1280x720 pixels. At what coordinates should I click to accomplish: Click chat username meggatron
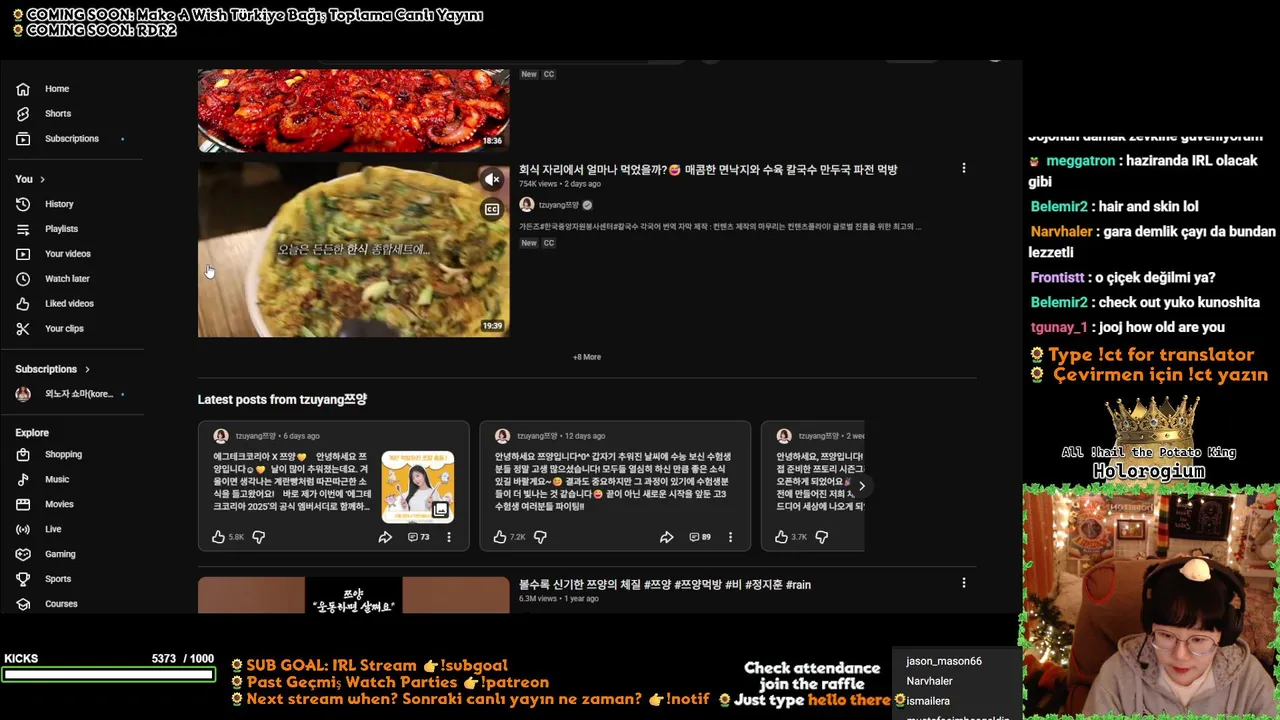pyautogui.click(x=1080, y=161)
